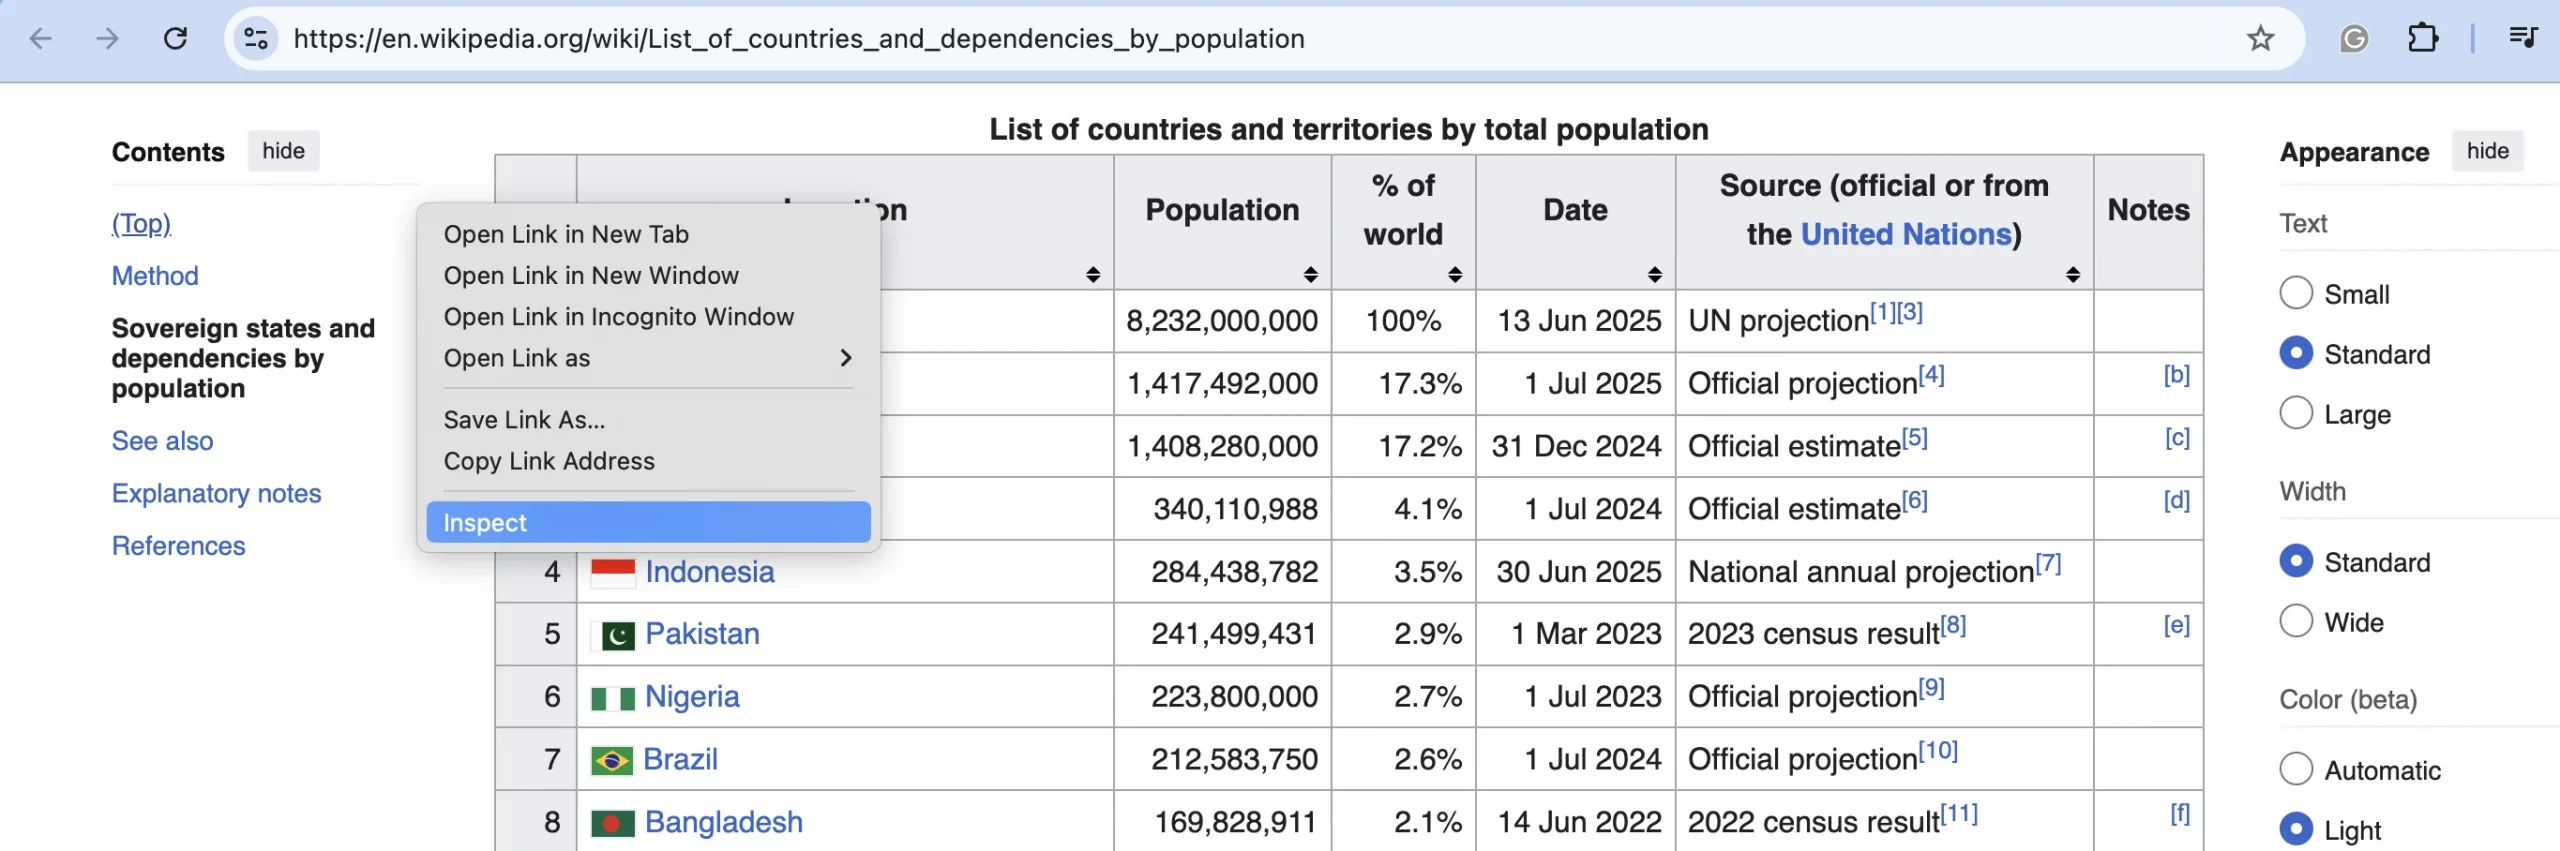The width and height of the screenshot is (2560, 851).
Task: Open note [c] in Notes column
Action: tap(2177, 438)
